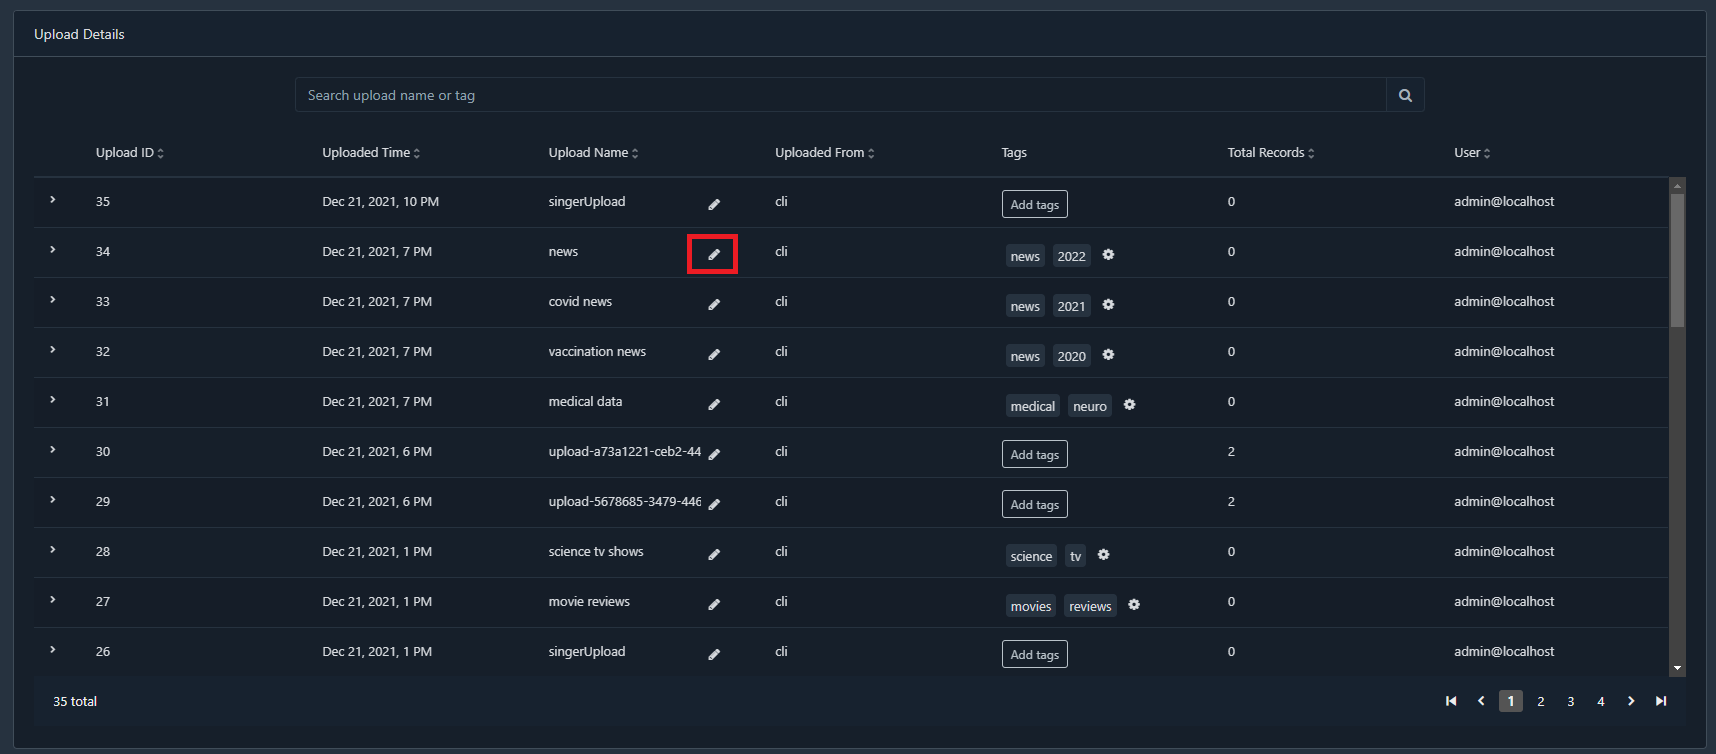Expand row for upload 27
The image size is (1716, 754).
(53, 600)
